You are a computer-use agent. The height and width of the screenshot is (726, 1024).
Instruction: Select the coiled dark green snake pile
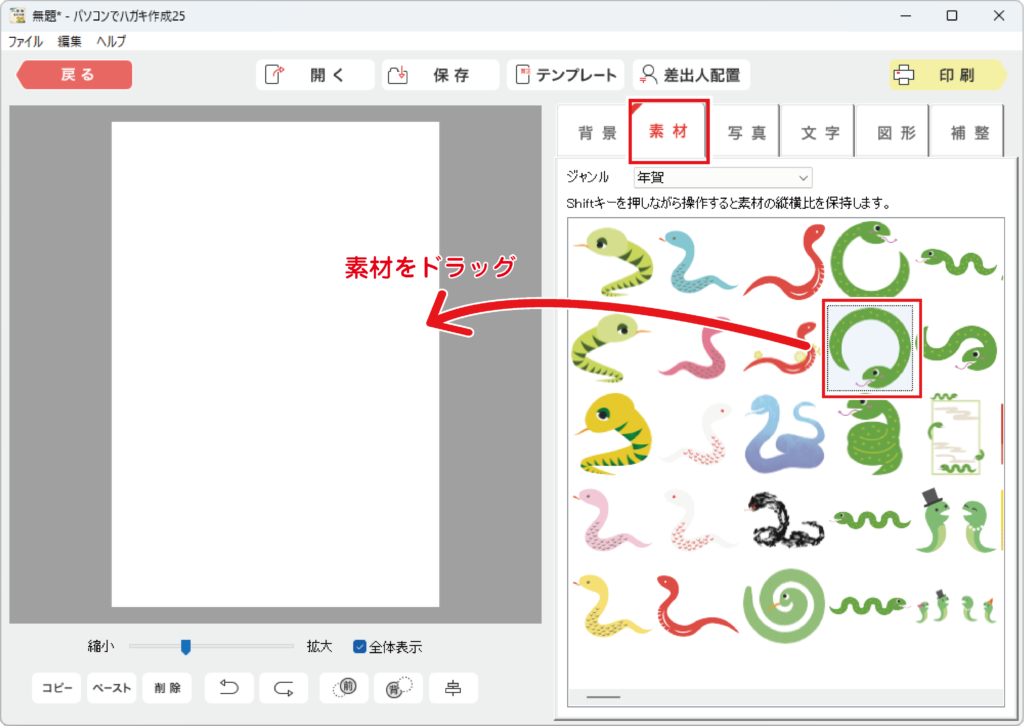872,436
